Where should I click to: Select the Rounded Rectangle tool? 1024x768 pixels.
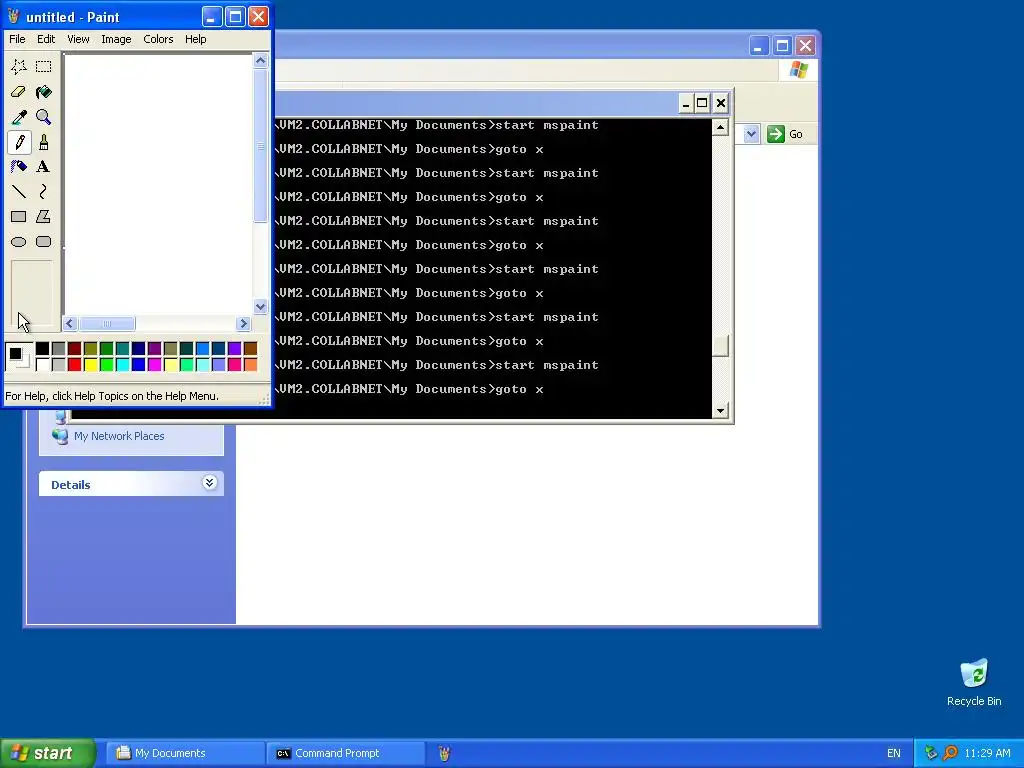tap(44, 242)
